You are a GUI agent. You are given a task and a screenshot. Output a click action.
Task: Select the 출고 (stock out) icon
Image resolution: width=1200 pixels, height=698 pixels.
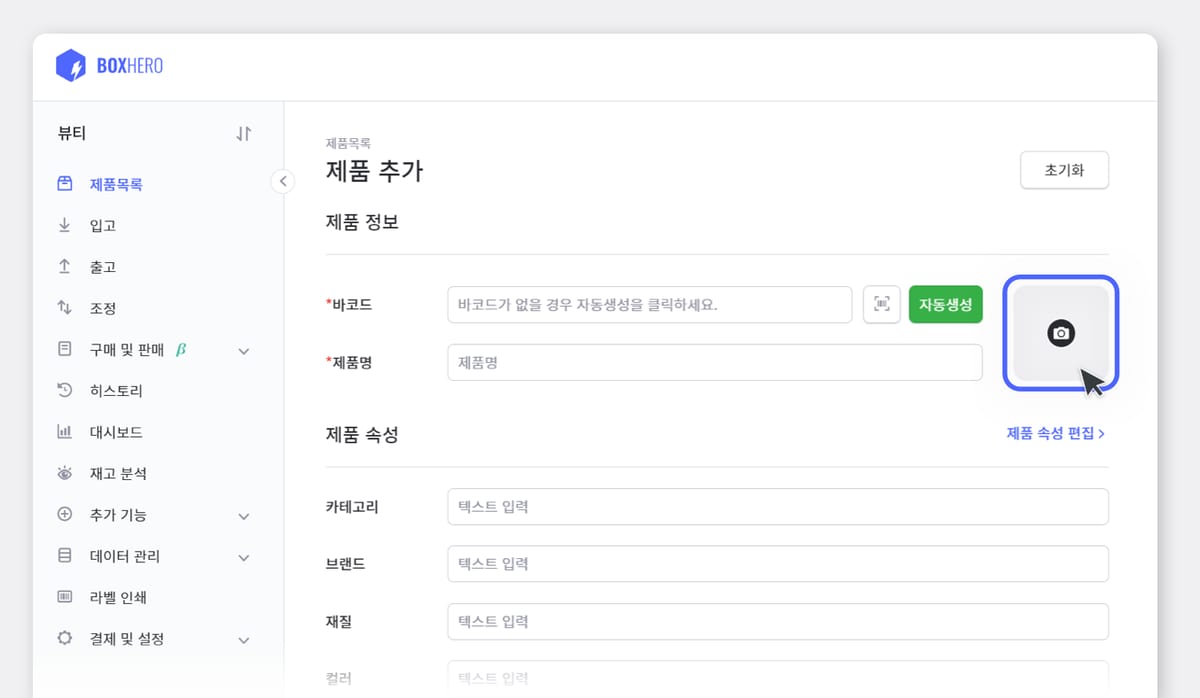coord(64,266)
